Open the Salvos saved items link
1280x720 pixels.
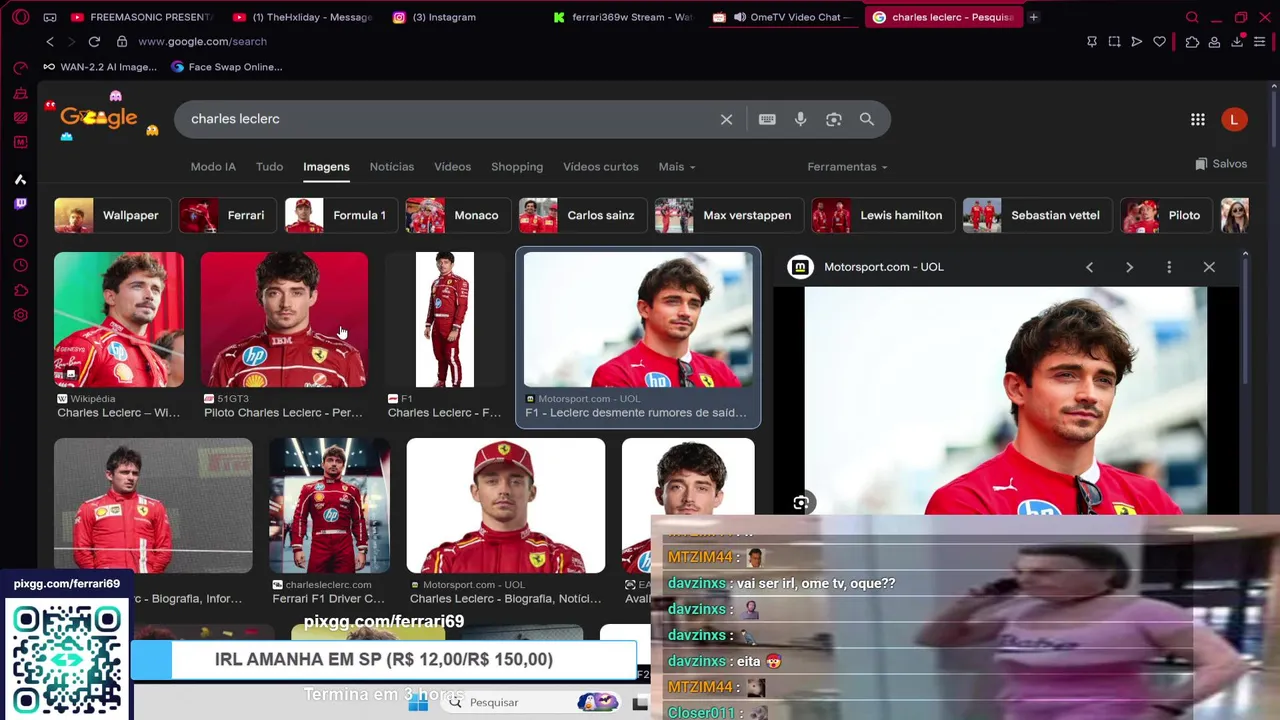(1221, 164)
